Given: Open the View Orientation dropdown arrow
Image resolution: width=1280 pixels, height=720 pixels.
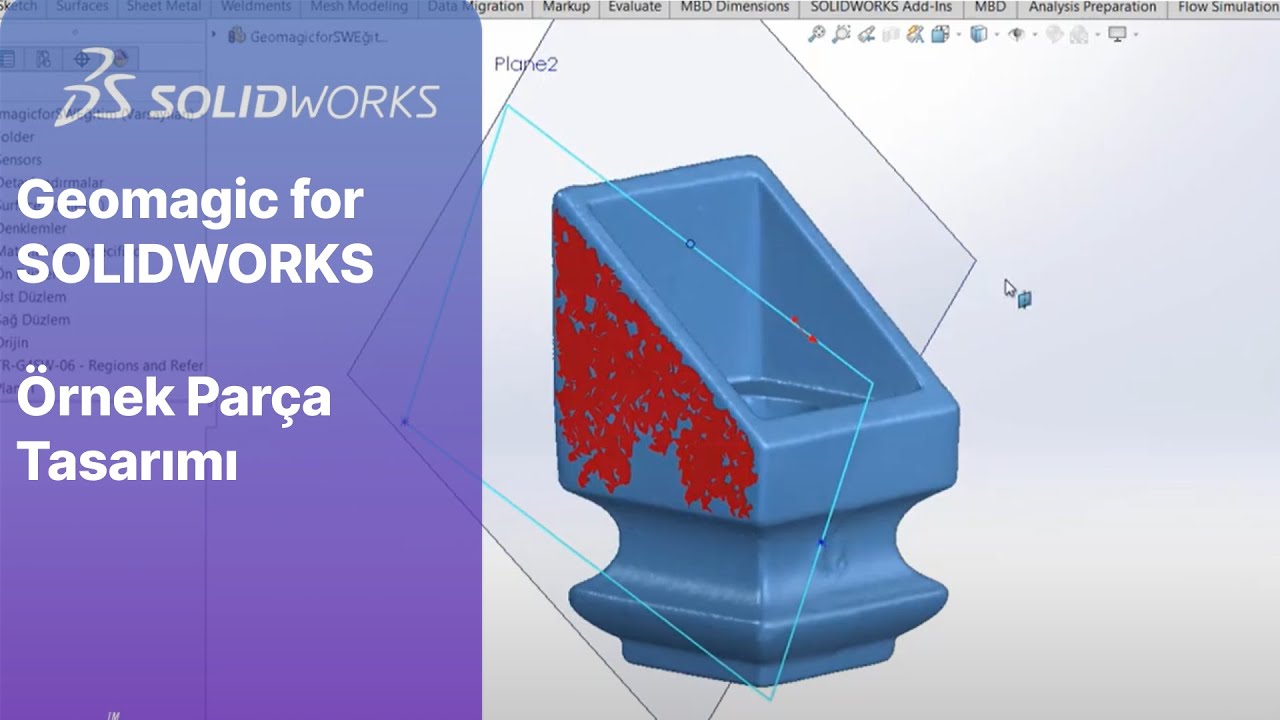Looking at the screenshot, I should 959,34.
